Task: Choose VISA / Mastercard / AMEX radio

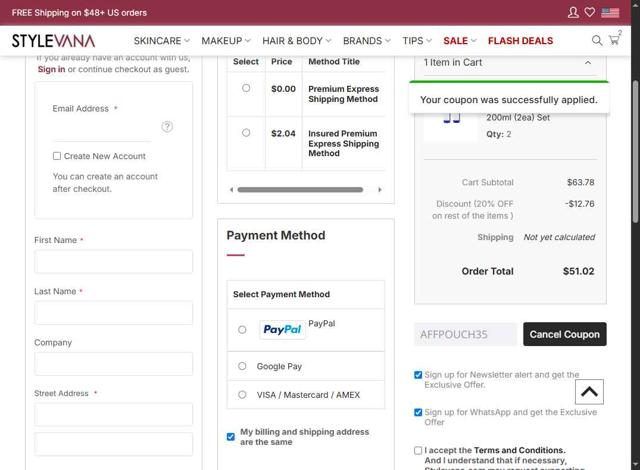Action: [242, 395]
